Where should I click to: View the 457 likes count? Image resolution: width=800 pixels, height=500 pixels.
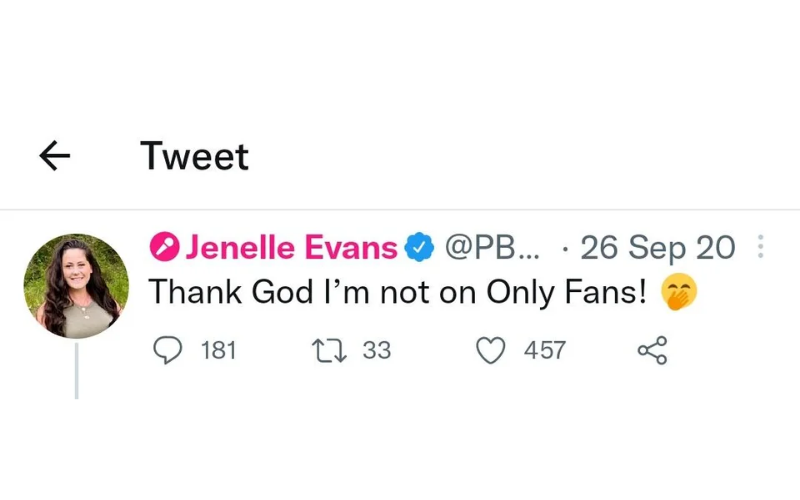(x=545, y=351)
